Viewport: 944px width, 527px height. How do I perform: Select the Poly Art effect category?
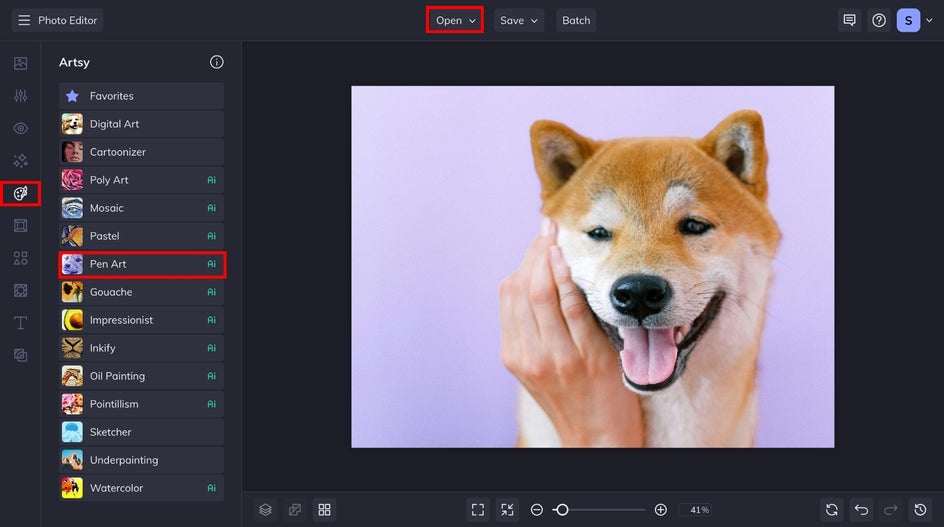141,180
